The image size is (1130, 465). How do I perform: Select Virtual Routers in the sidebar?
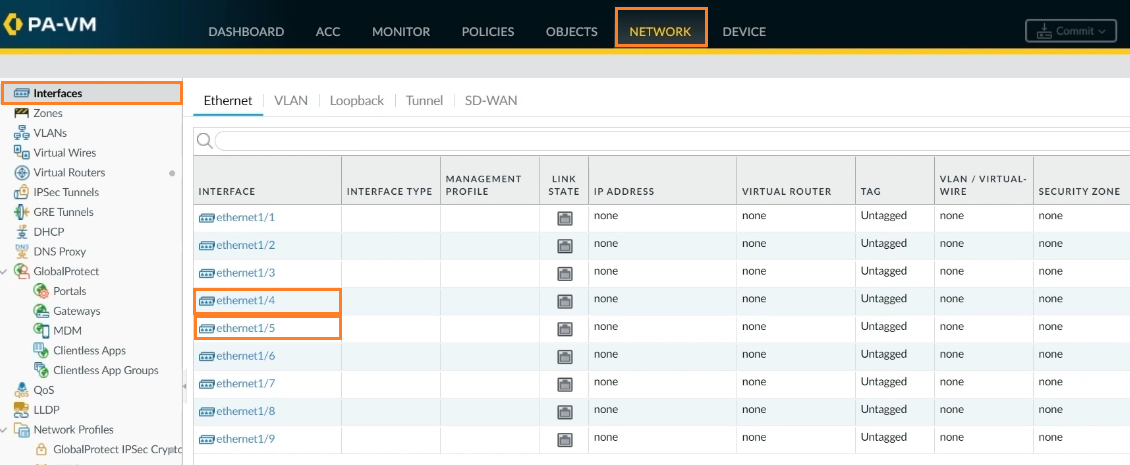tap(69, 172)
